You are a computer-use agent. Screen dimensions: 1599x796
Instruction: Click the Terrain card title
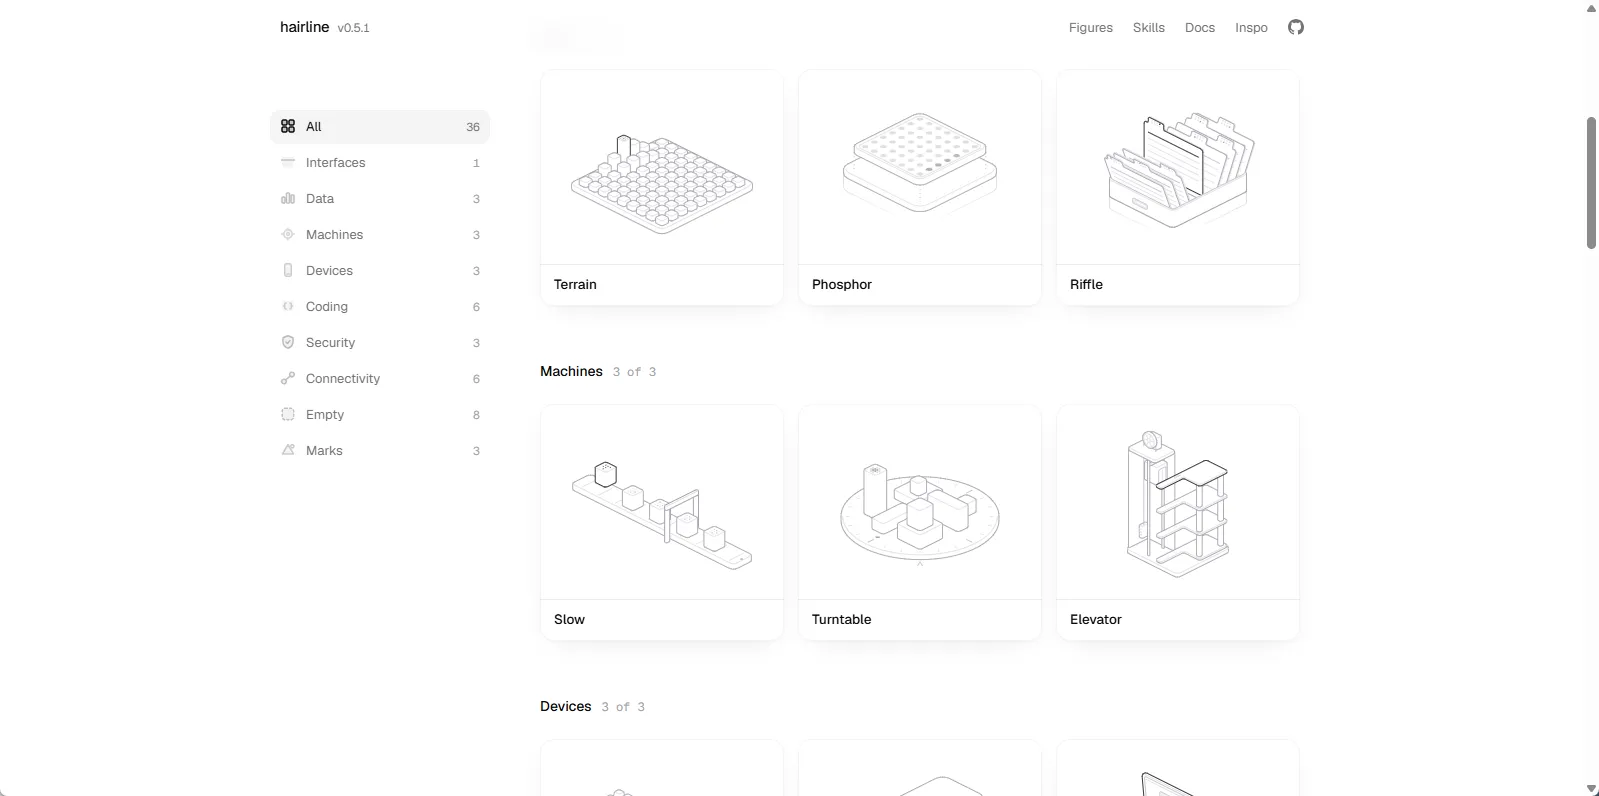click(x=575, y=284)
